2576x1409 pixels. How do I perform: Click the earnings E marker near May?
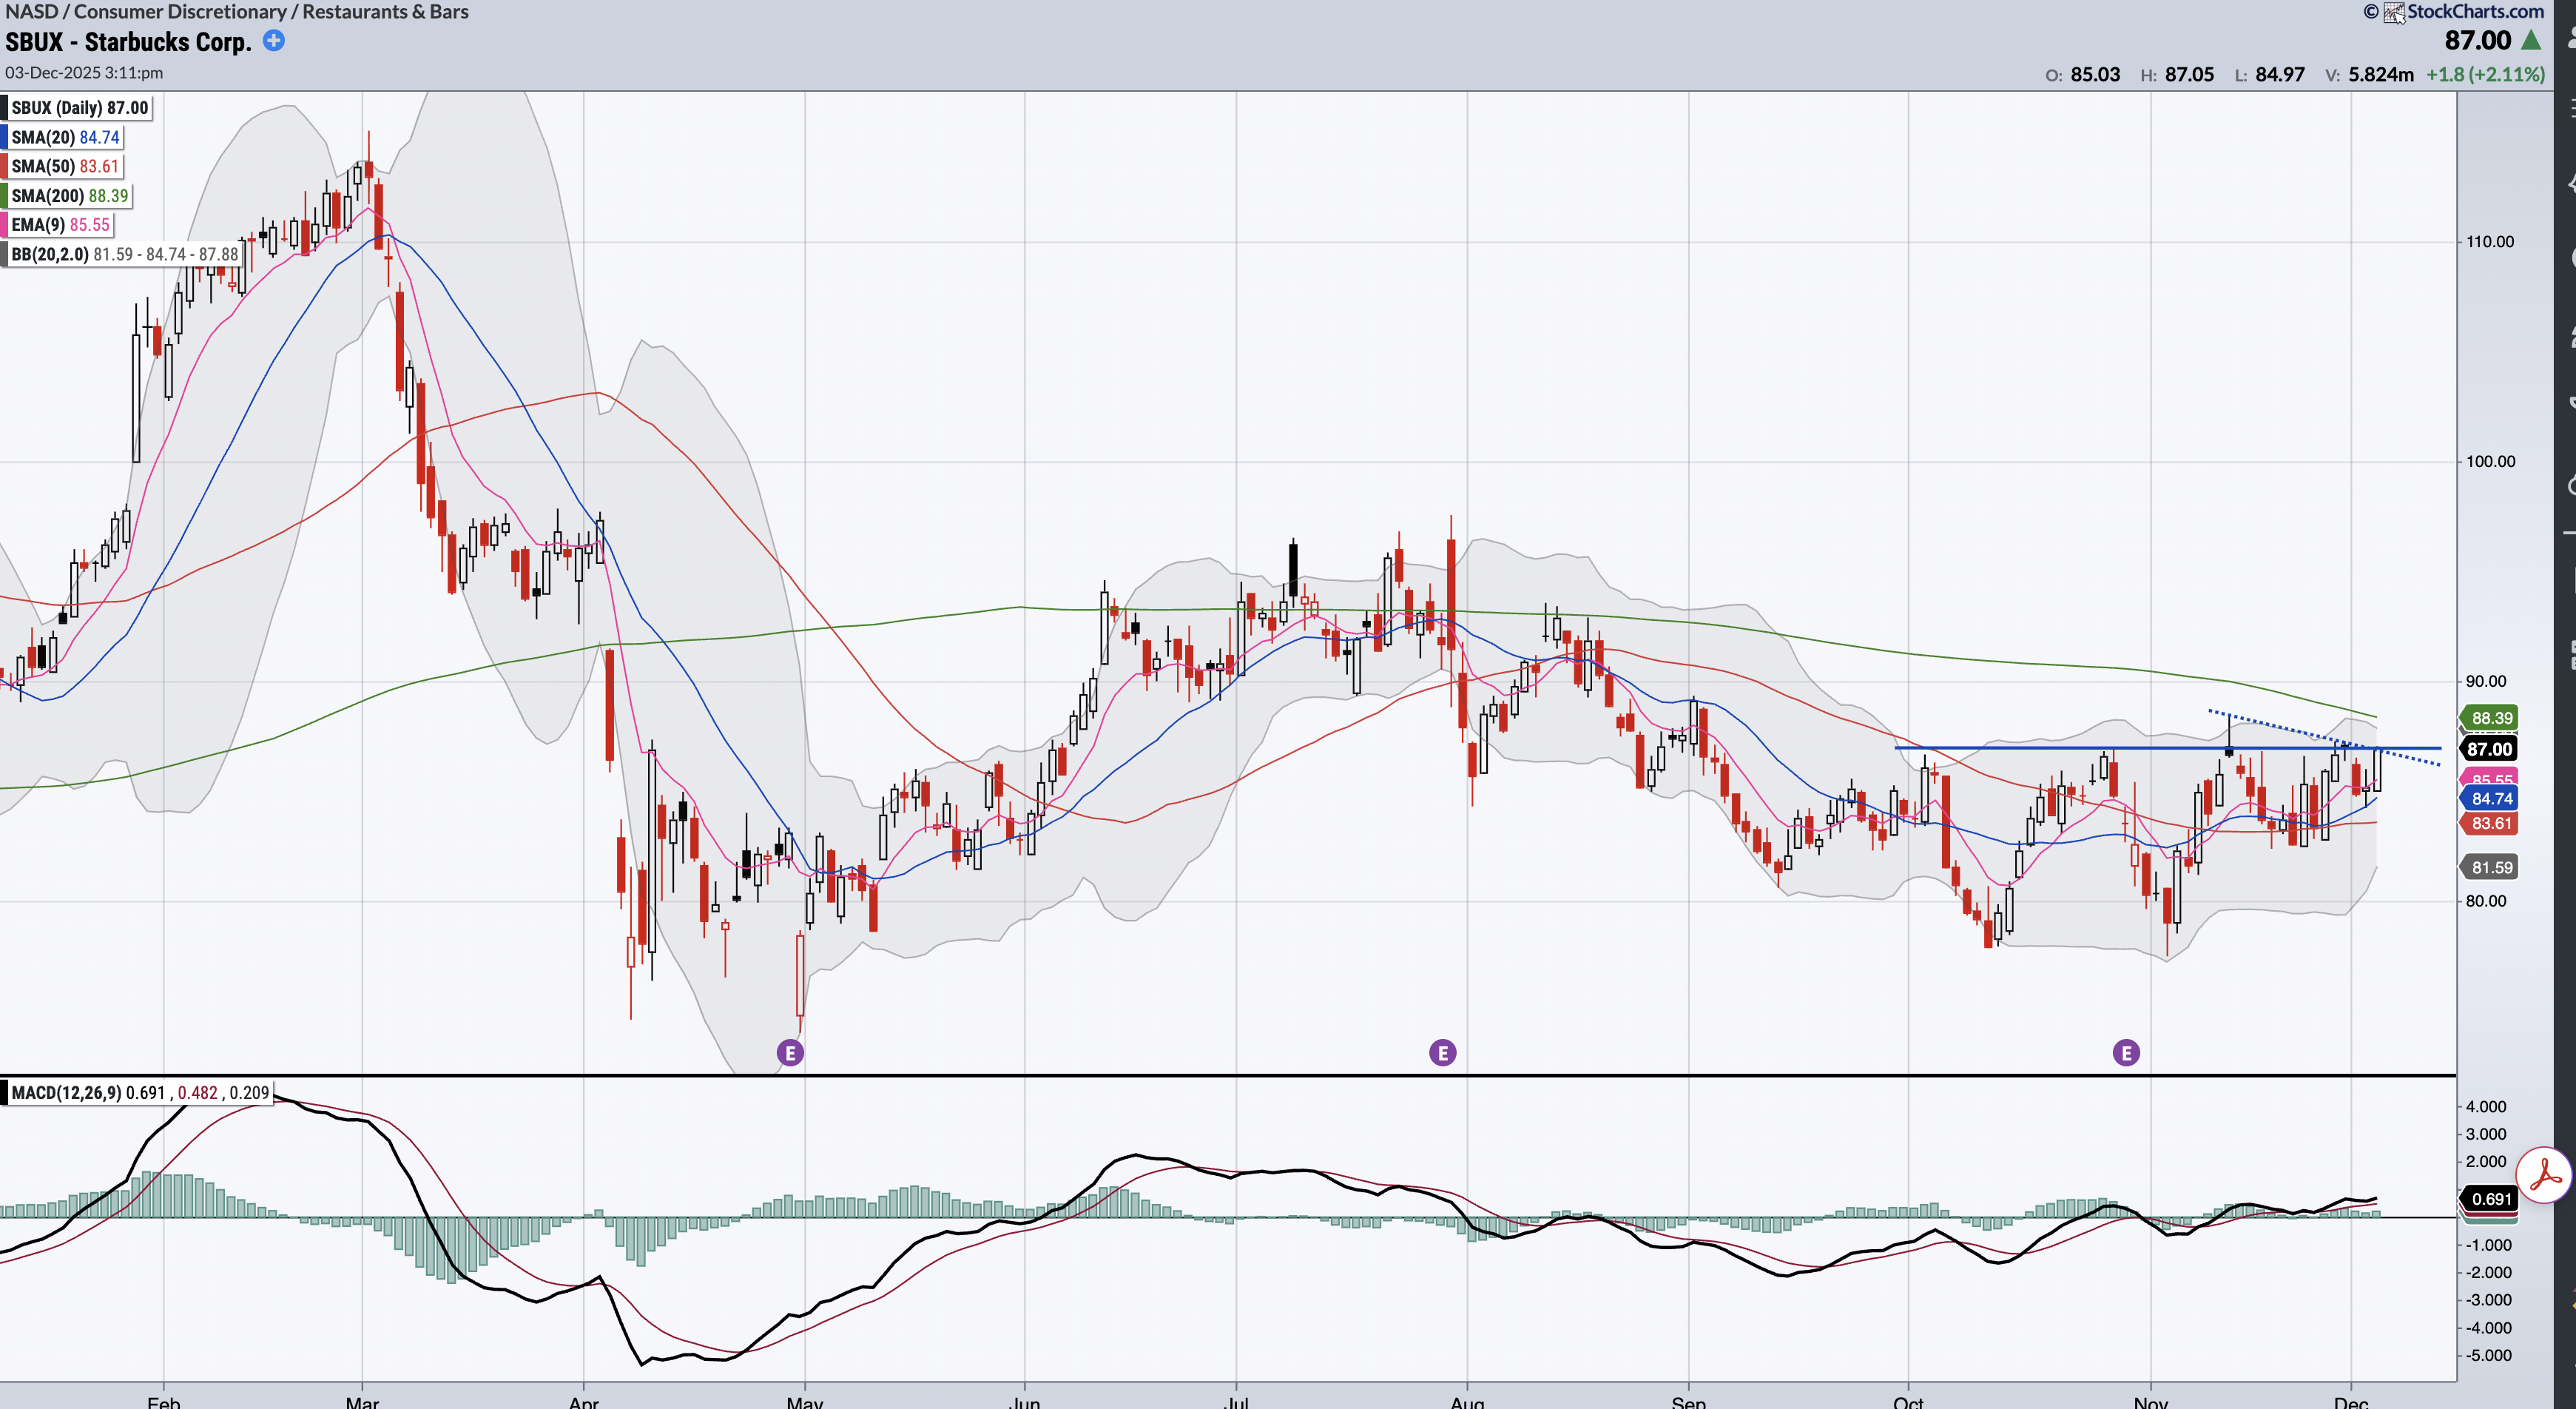point(790,1052)
